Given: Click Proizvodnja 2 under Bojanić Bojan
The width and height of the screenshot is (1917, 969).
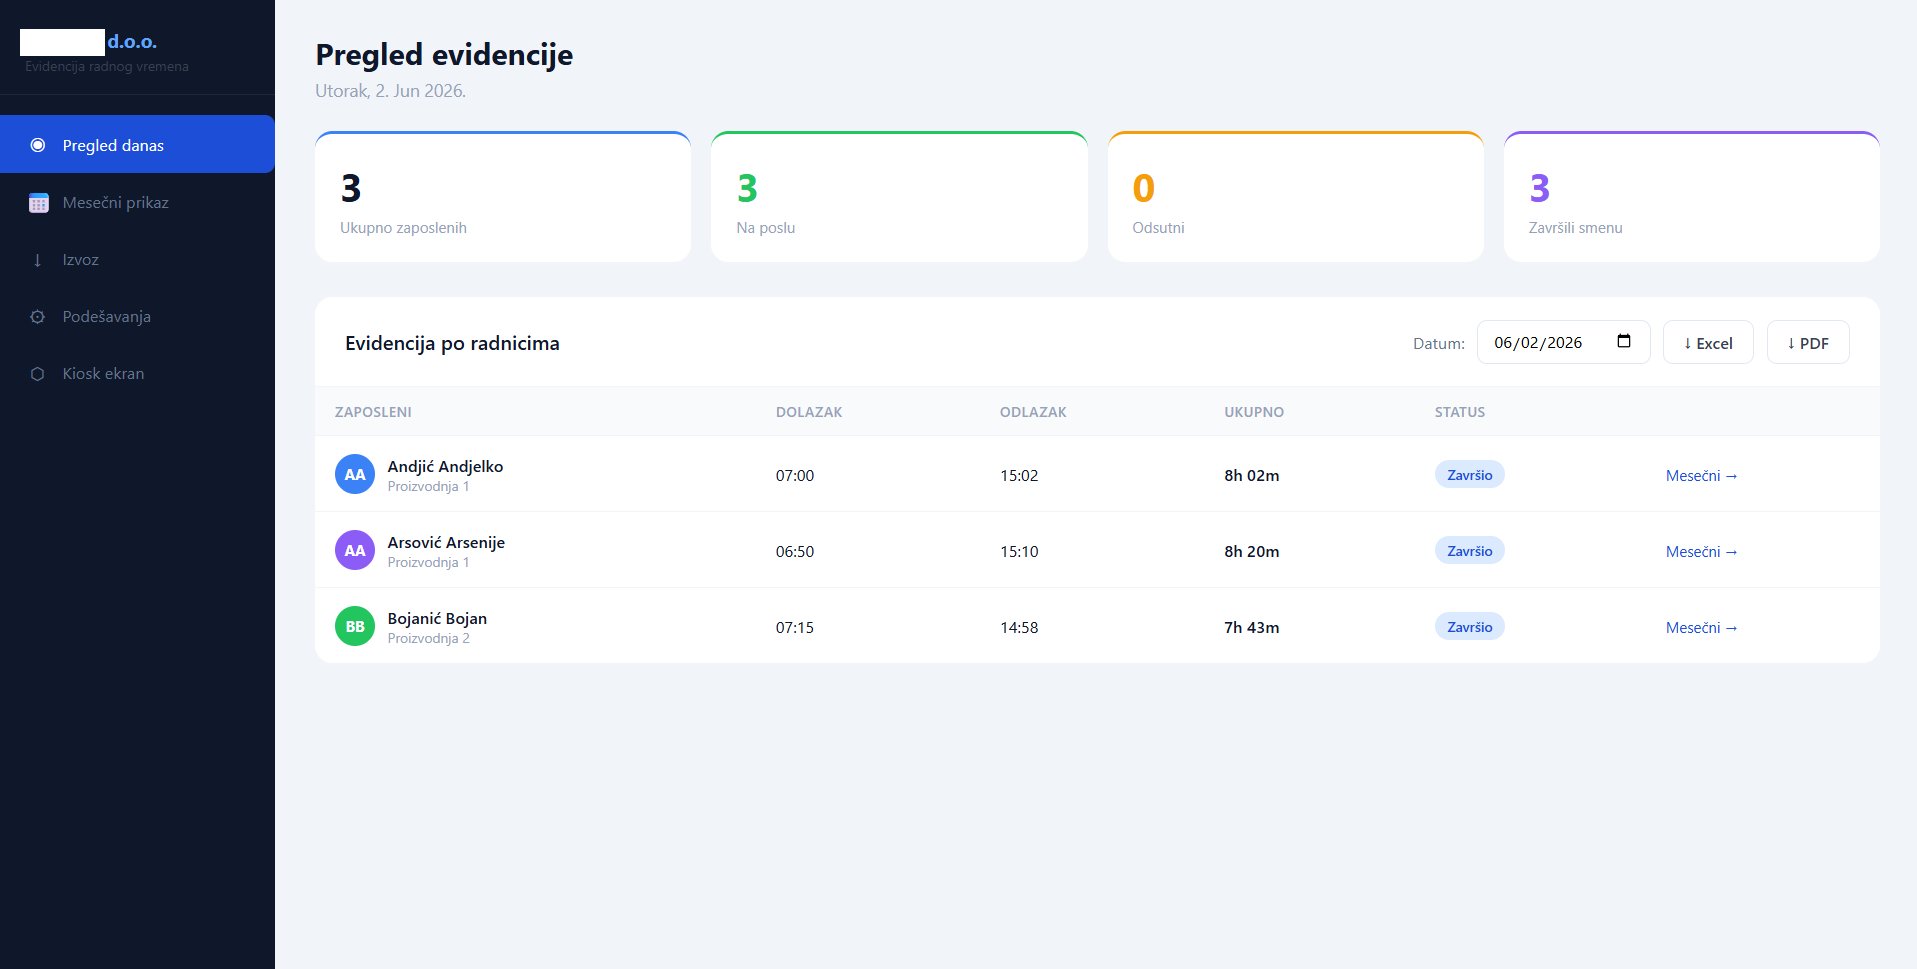Looking at the screenshot, I should tap(428, 638).
